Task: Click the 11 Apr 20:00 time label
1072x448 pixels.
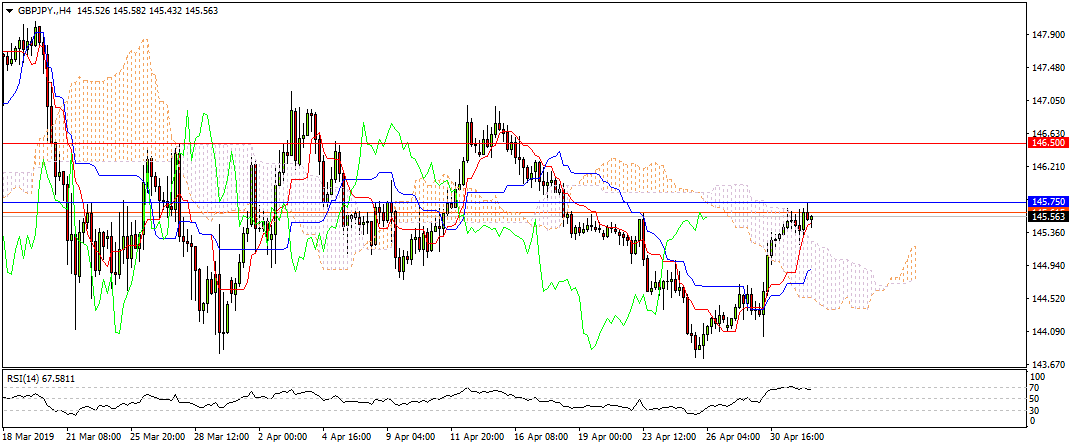Action: point(477,436)
